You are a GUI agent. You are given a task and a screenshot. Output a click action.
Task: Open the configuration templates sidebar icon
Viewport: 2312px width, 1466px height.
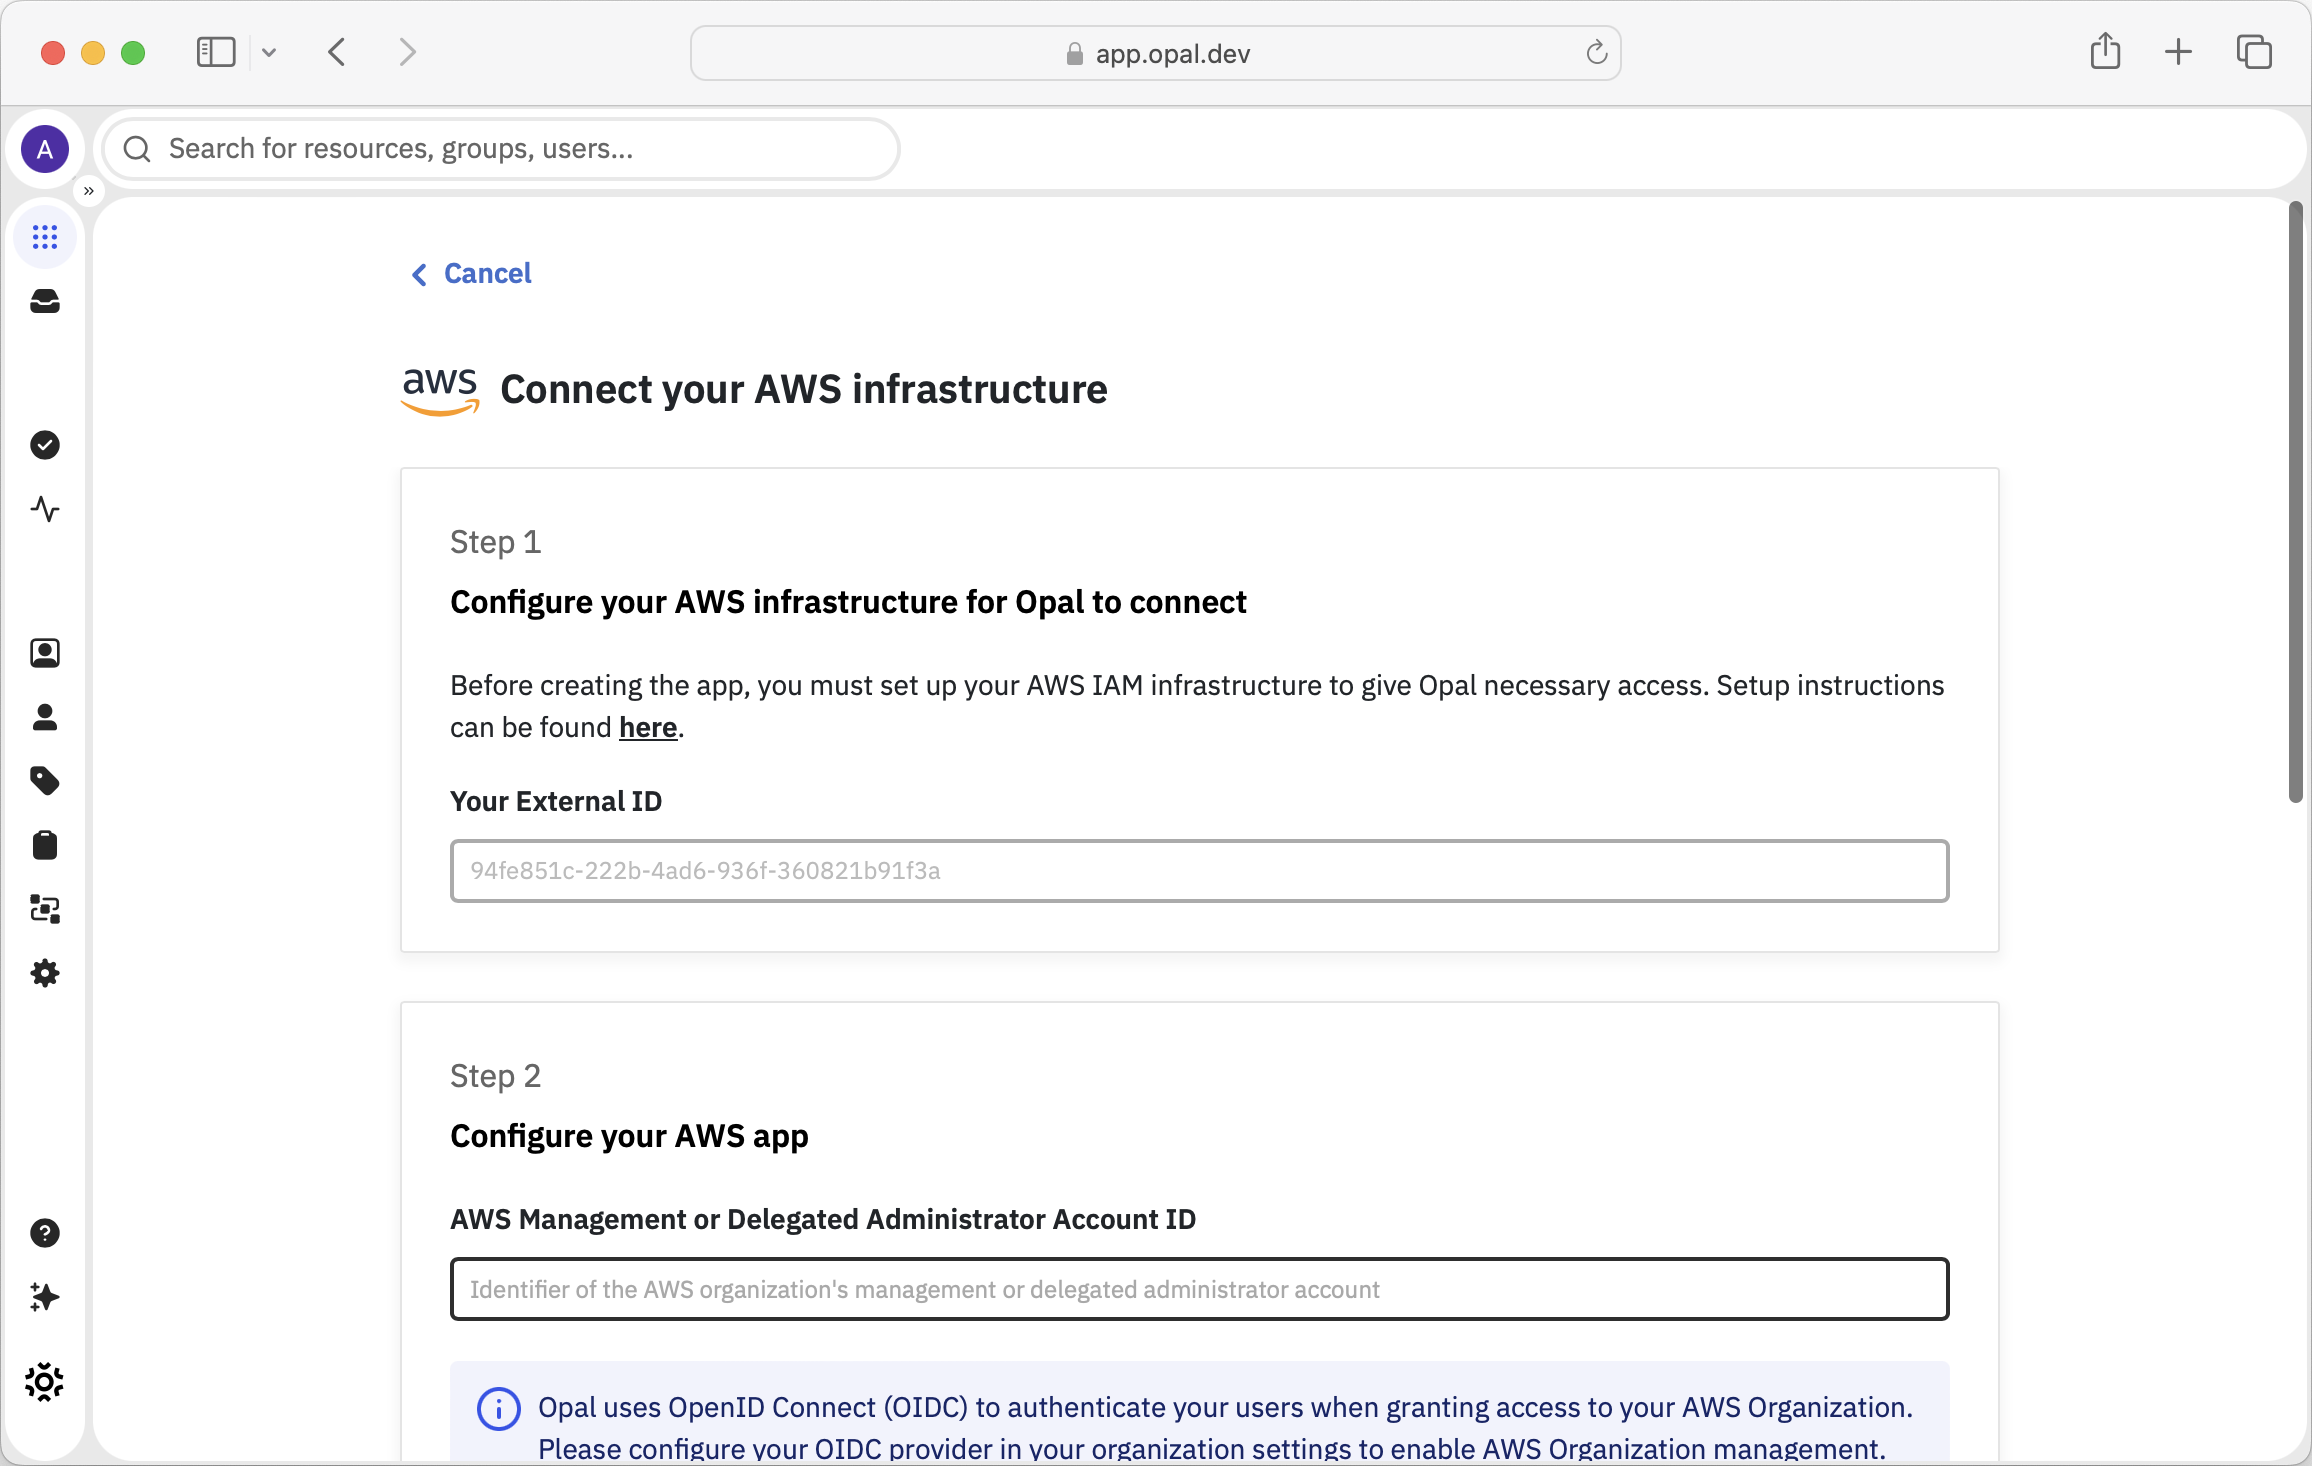[45, 909]
